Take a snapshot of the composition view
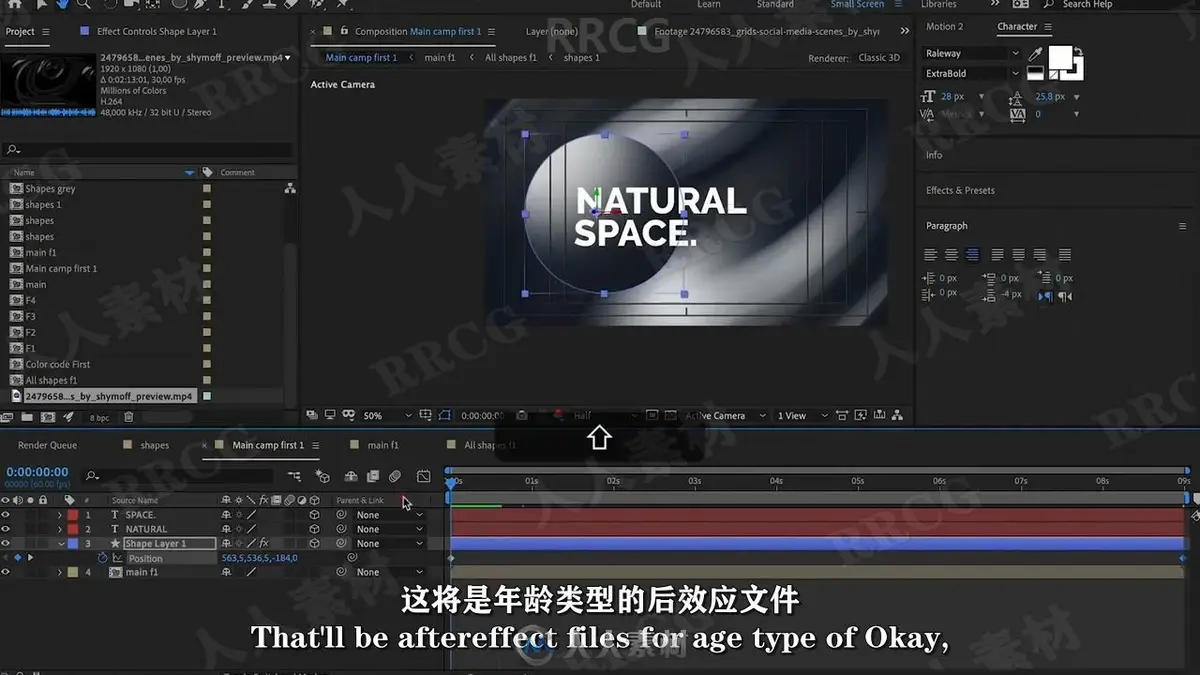The height and width of the screenshot is (675, 1200). point(521,415)
